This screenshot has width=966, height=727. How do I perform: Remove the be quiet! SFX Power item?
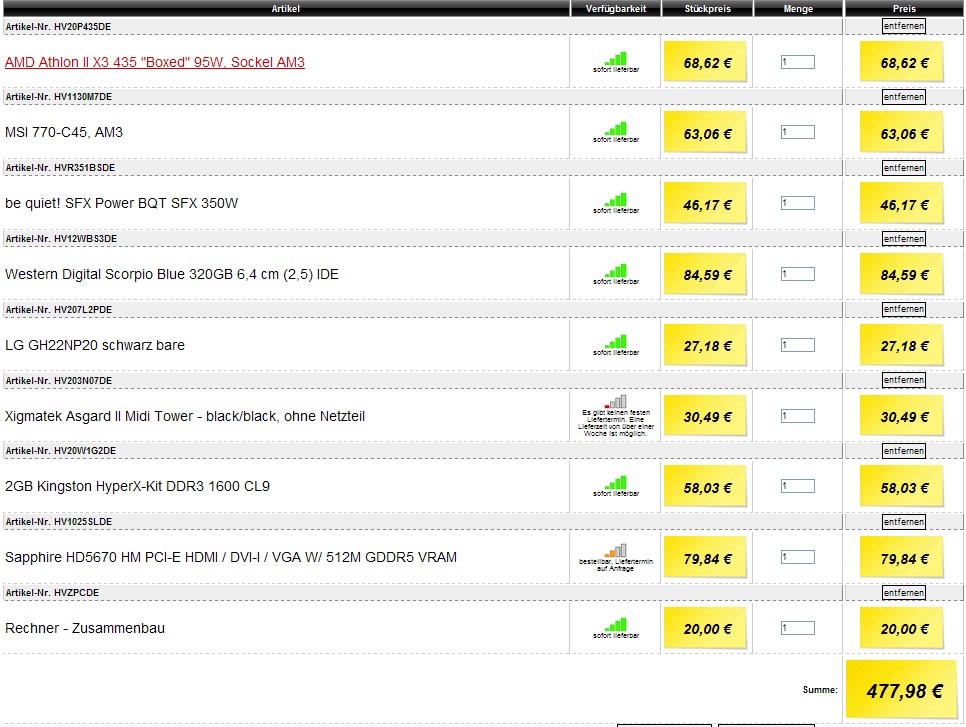pyautogui.click(x=904, y=168)
